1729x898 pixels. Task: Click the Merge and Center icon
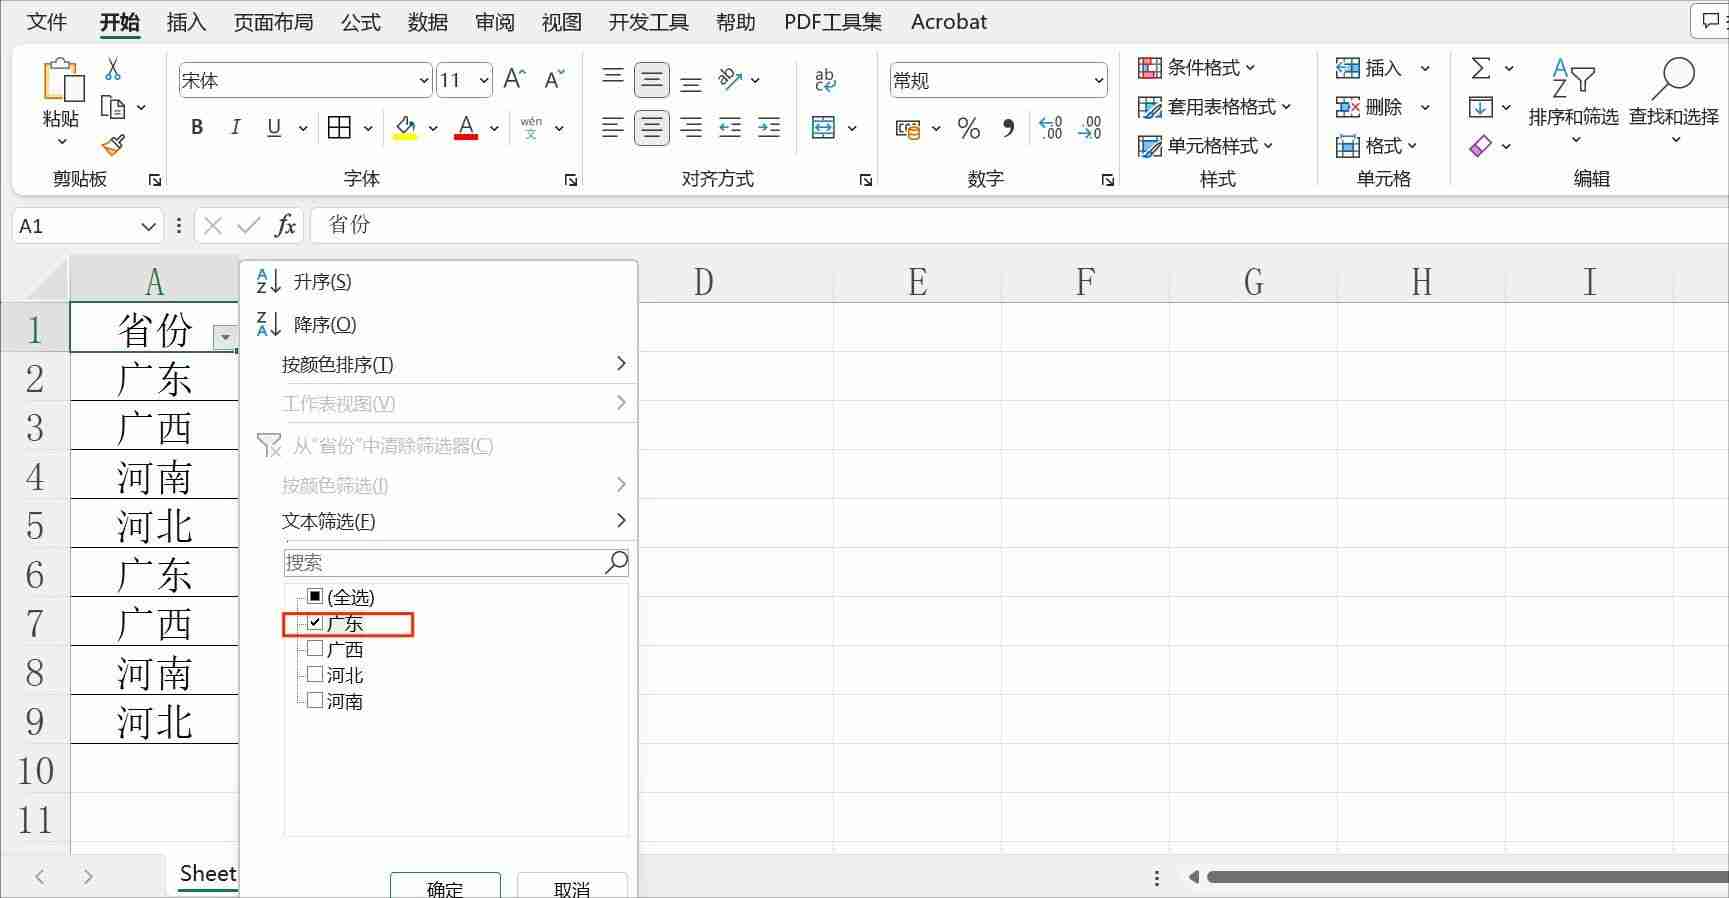[x=824, y=128]
